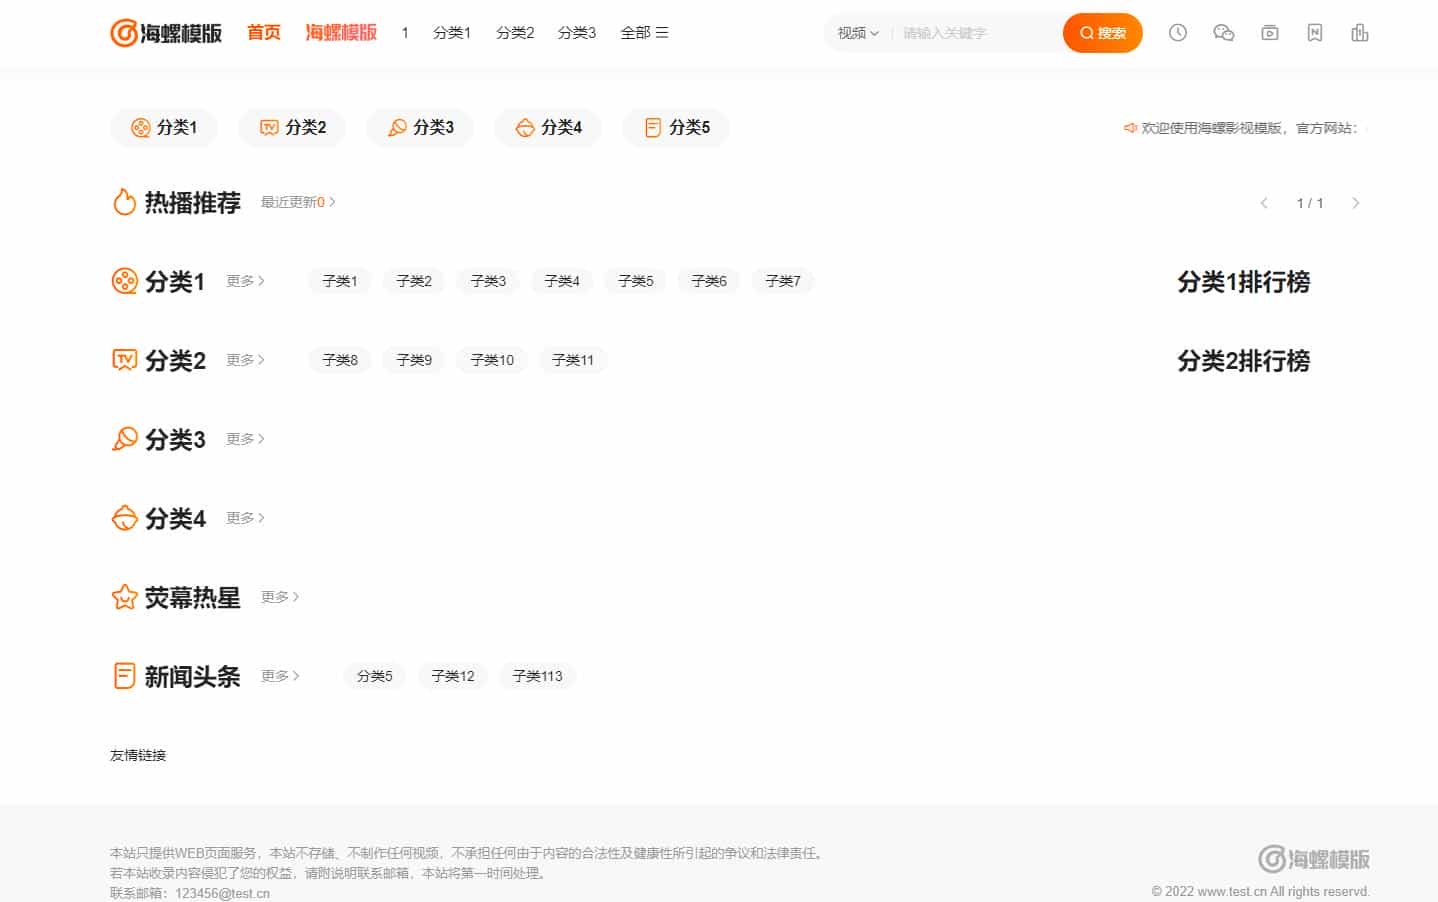1438x902 pixels.
Task: Click the 1 / 1 page indicator
Action: (x=1310, y=203)
